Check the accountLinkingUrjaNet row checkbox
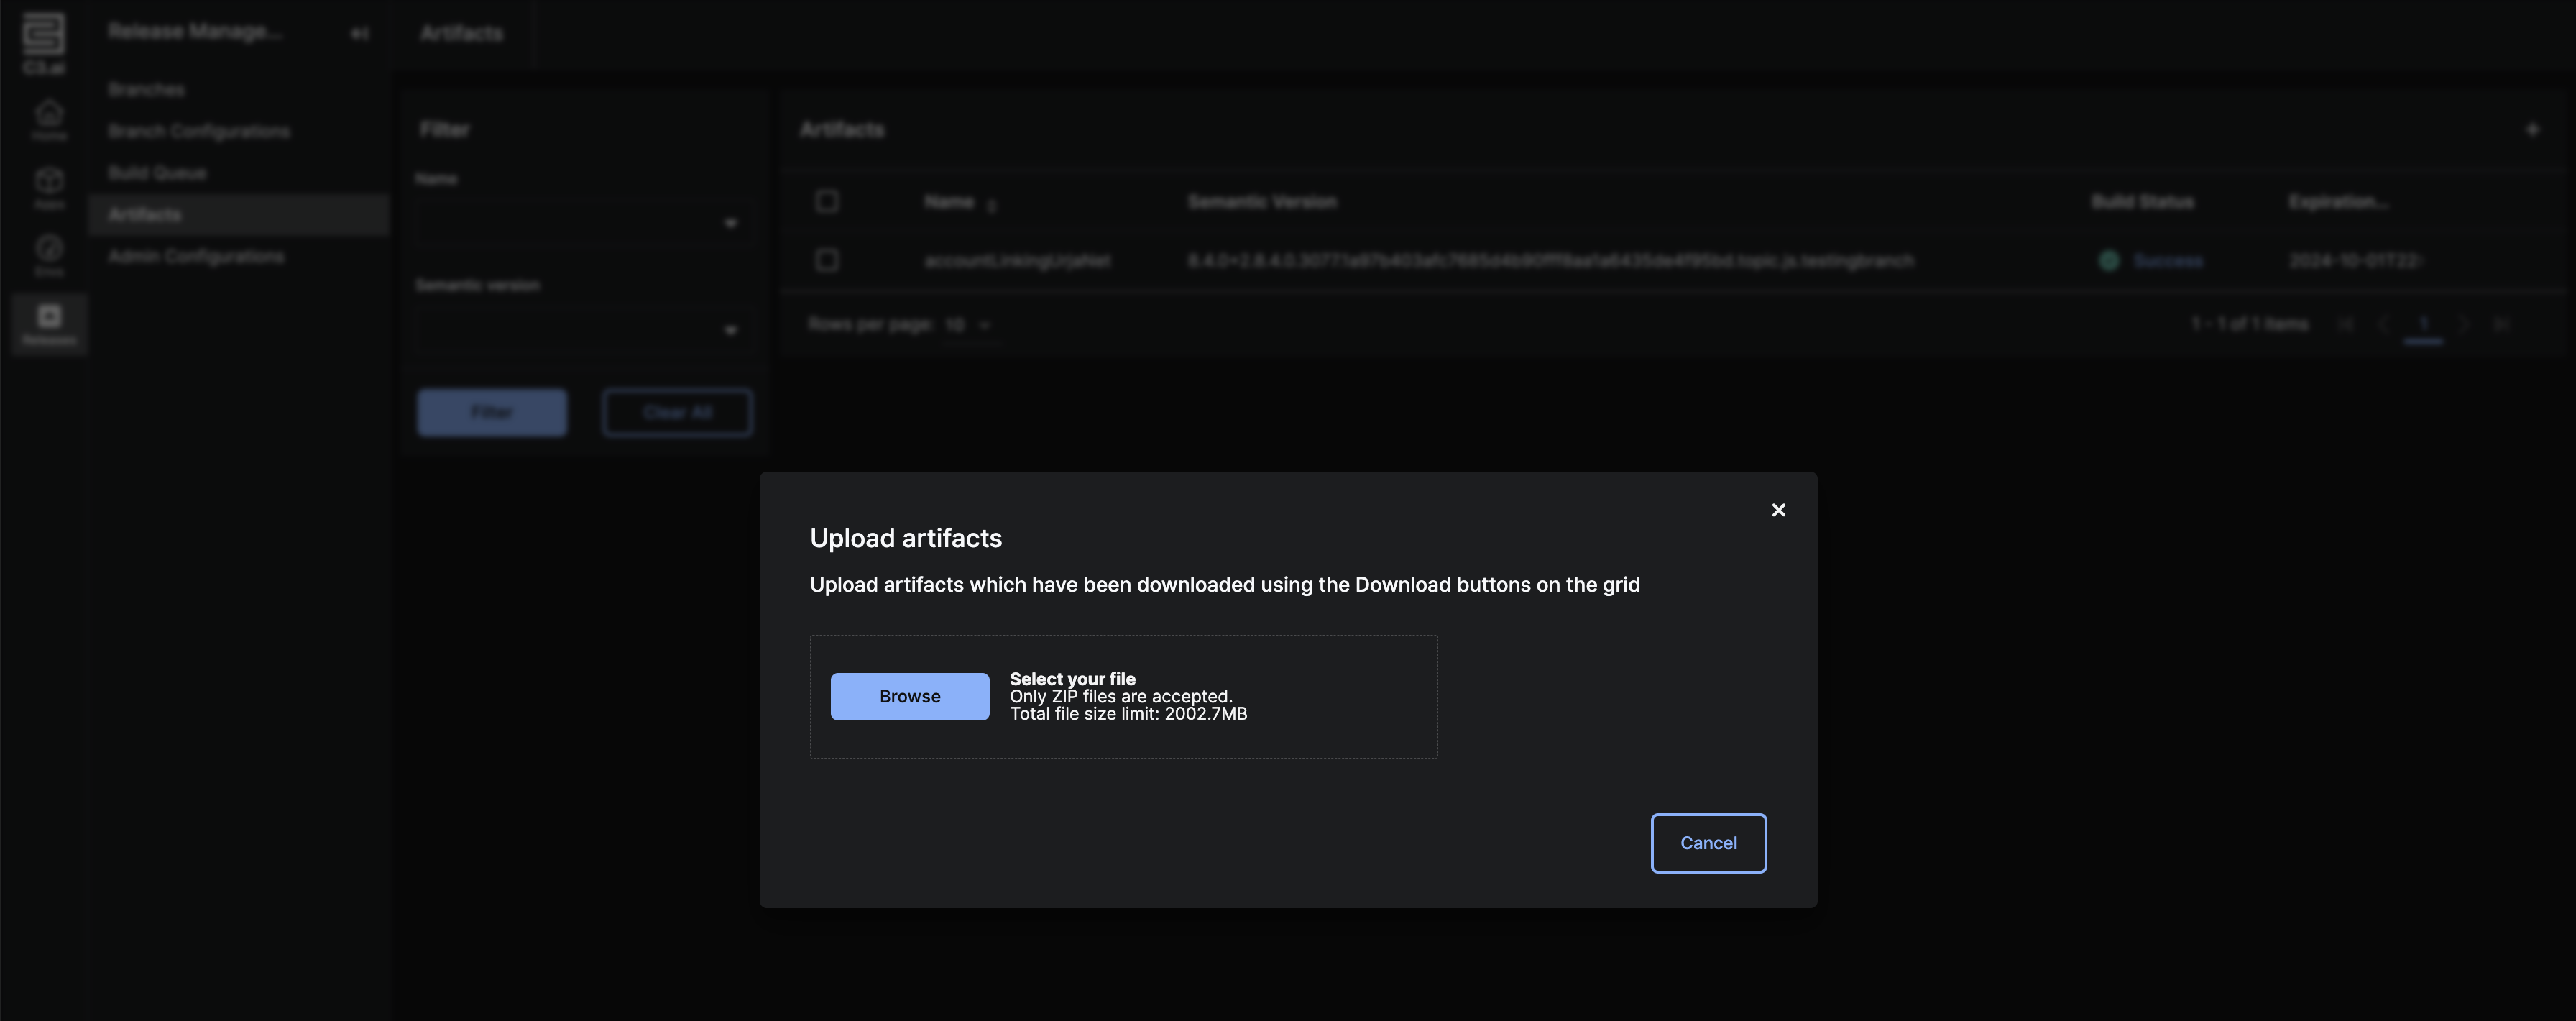 click(826, 260)
